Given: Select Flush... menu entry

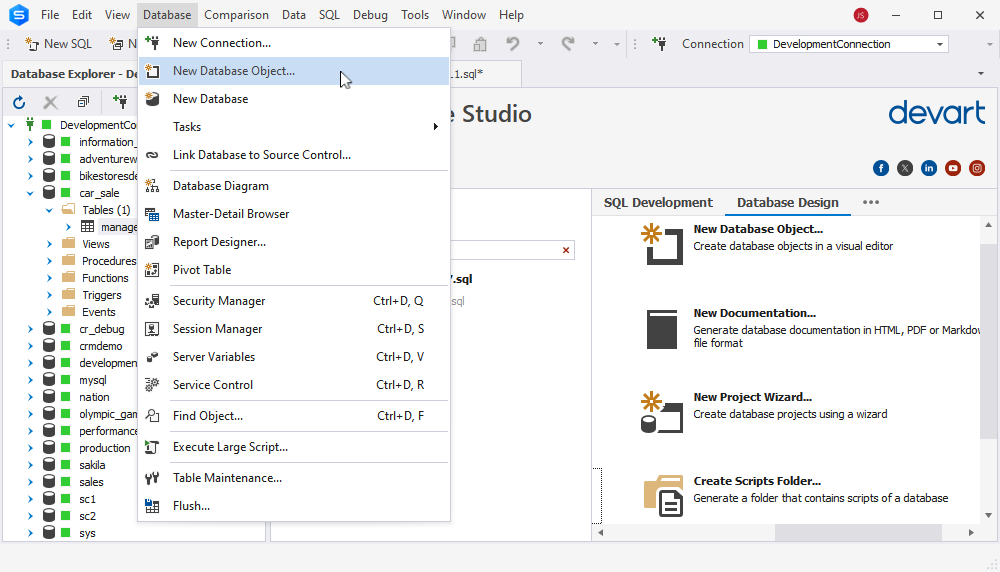Looking at the screenshot, I should (294, 506).
